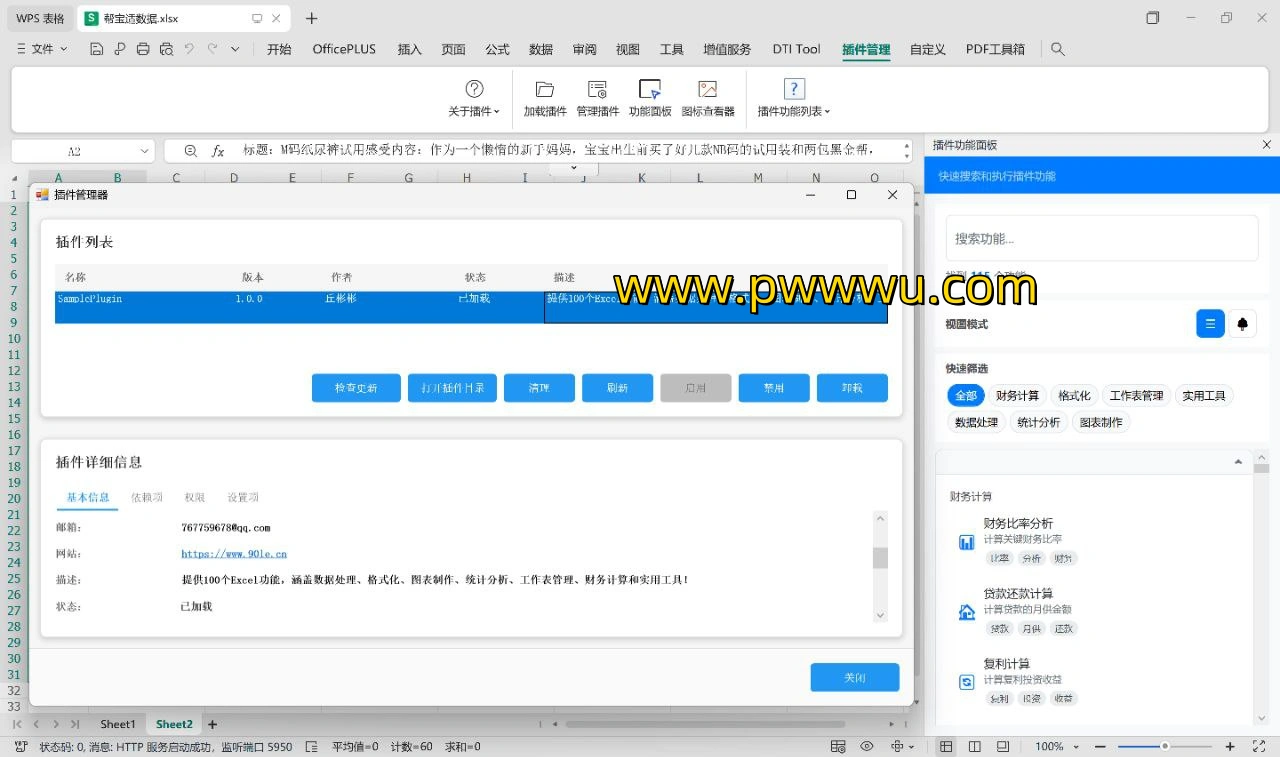Filter by 工作表管理 category
Screen dimensions: 1280x757
point(1137,395)
